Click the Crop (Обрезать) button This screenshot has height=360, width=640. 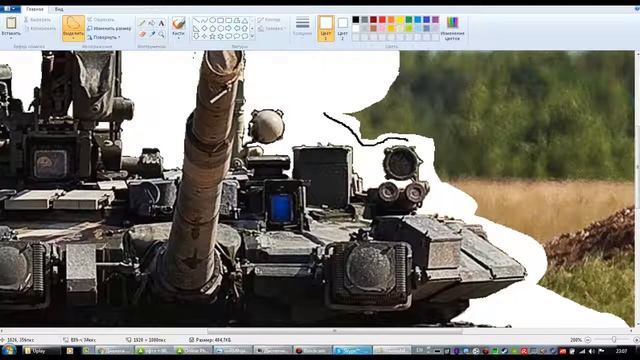tap(100, 20)
